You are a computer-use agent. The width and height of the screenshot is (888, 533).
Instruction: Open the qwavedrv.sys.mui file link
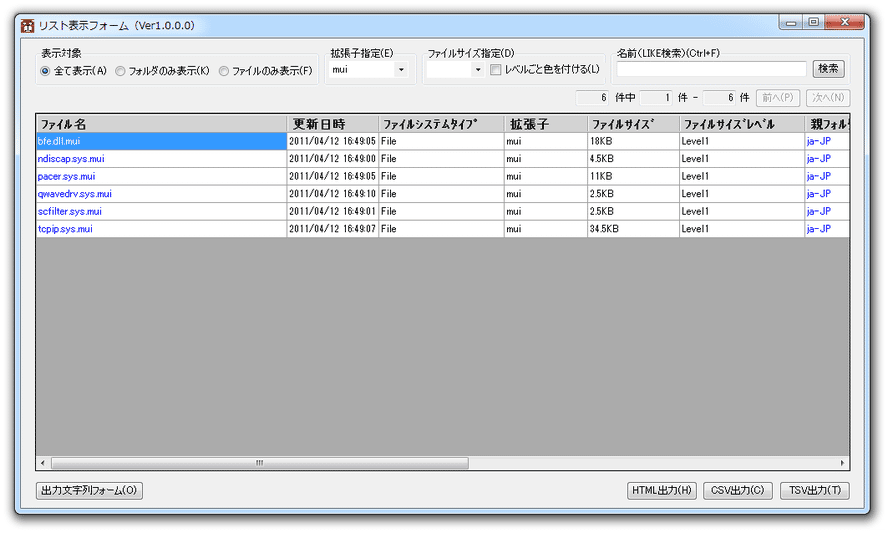(75, 194)
